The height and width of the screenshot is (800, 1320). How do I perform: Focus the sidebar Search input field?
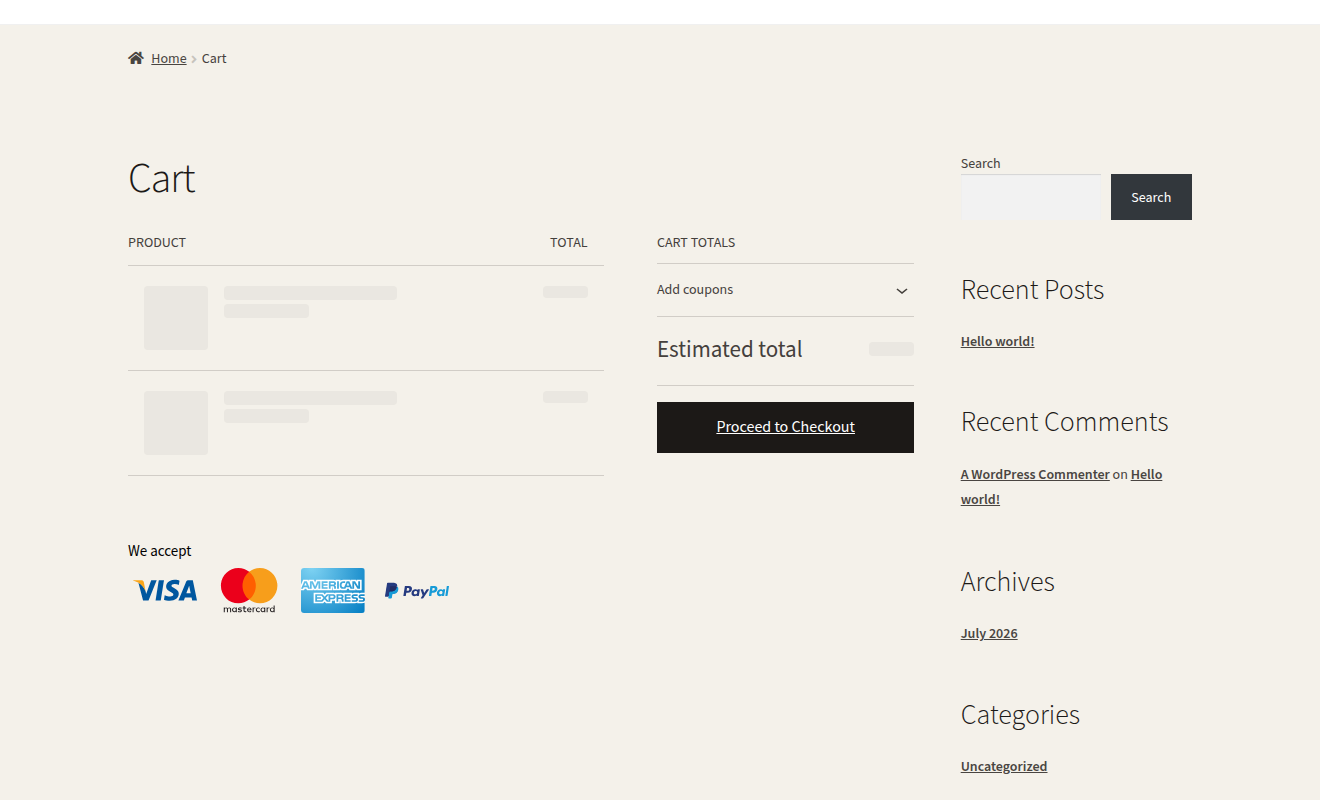tap(1031, 197)
